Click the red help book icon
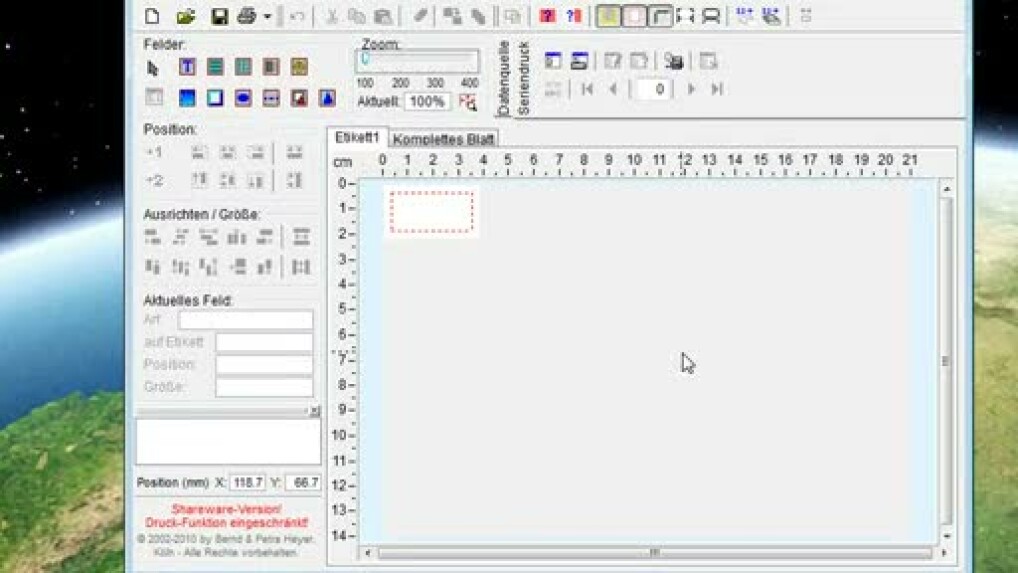The image size is (1018, 573). 547,16
